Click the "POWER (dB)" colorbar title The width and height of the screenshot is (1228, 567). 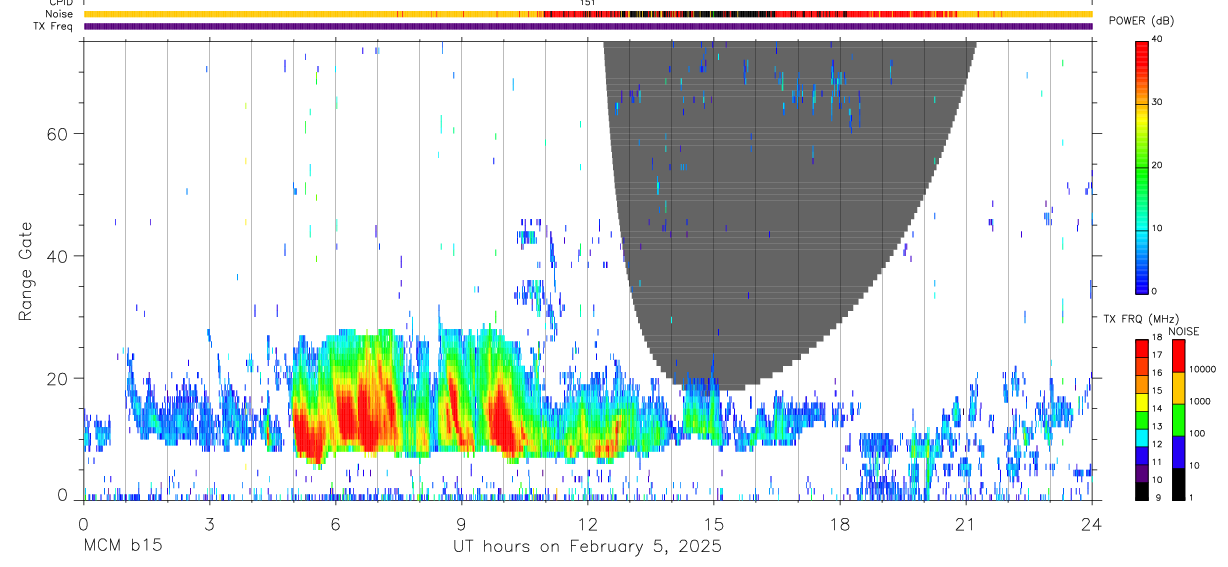(x=1141, y=21)
